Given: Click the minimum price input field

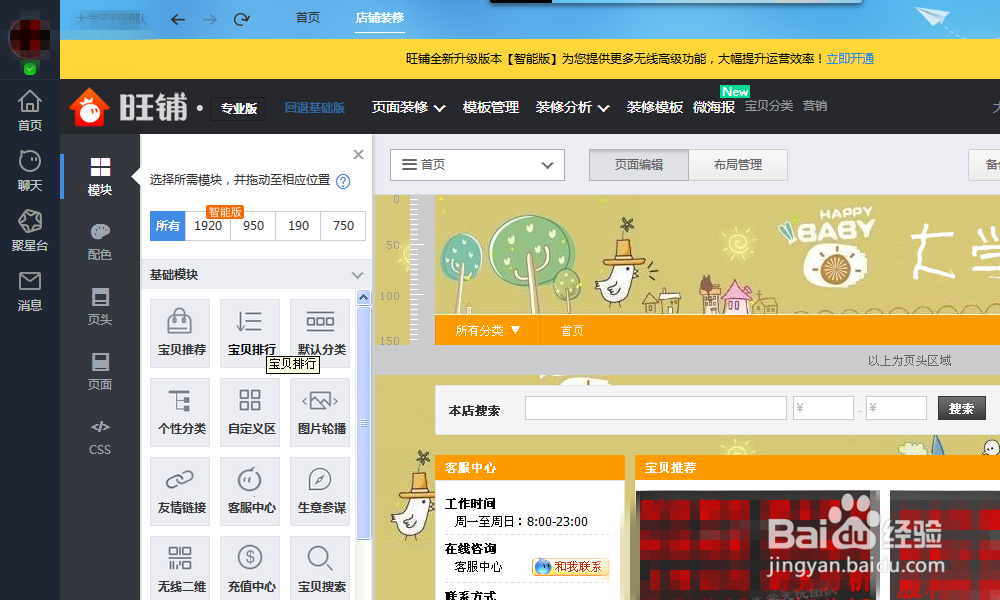Looking at the screenshot, I should pyautogui.click(x=823, y=408).
